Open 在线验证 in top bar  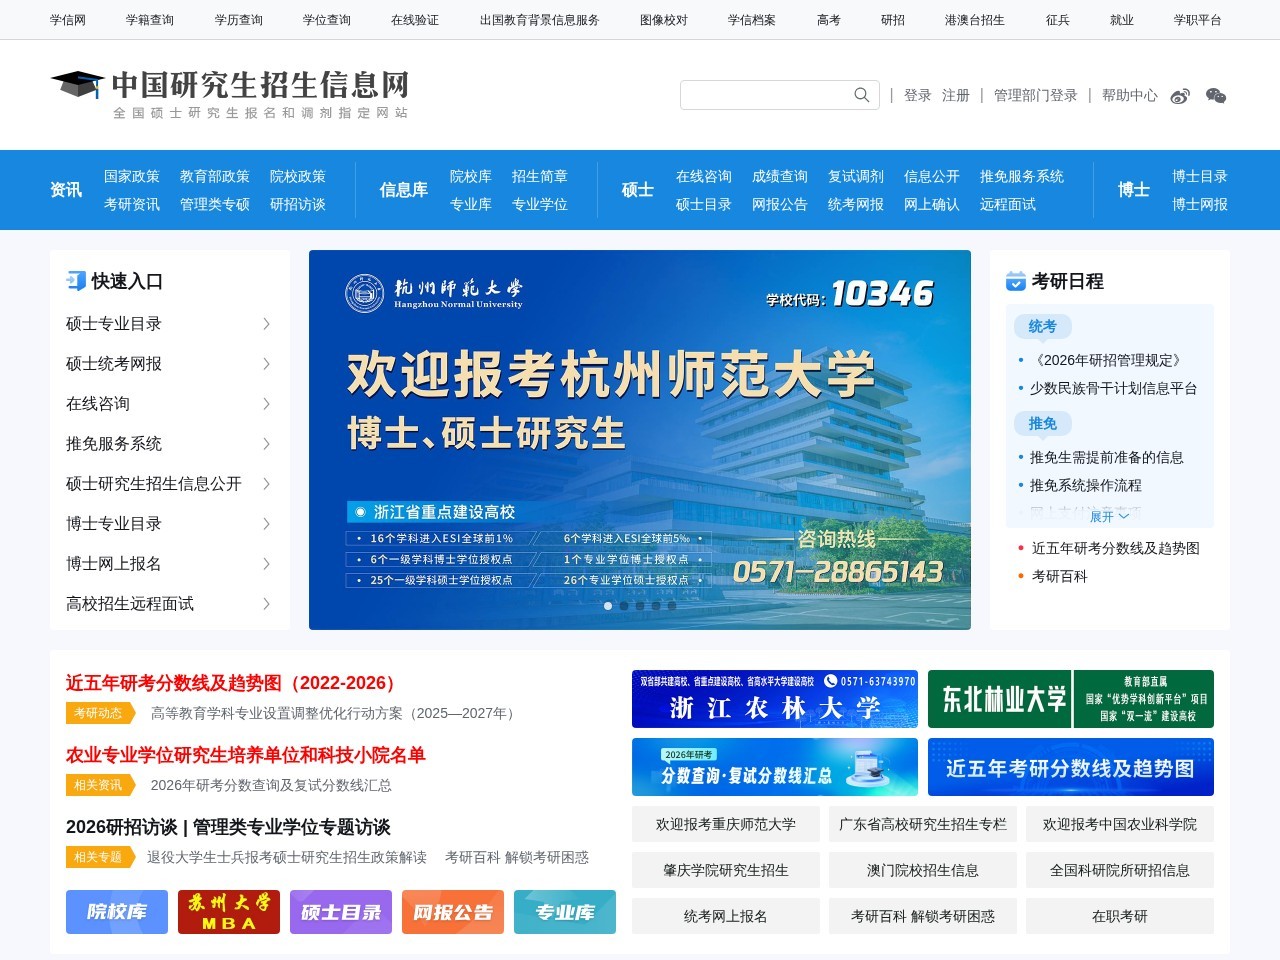[x=415, y=20]
